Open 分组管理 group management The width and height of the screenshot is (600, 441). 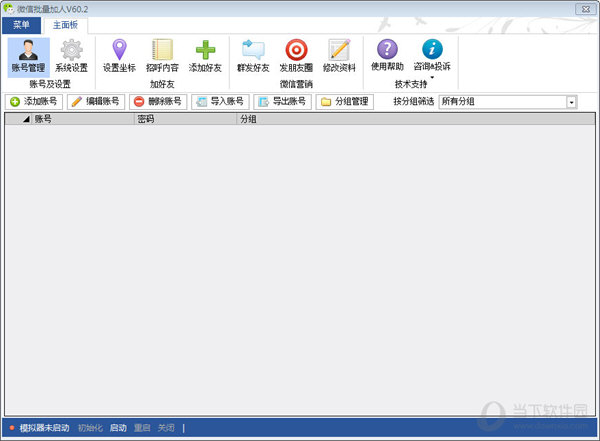tap(344, 102)
